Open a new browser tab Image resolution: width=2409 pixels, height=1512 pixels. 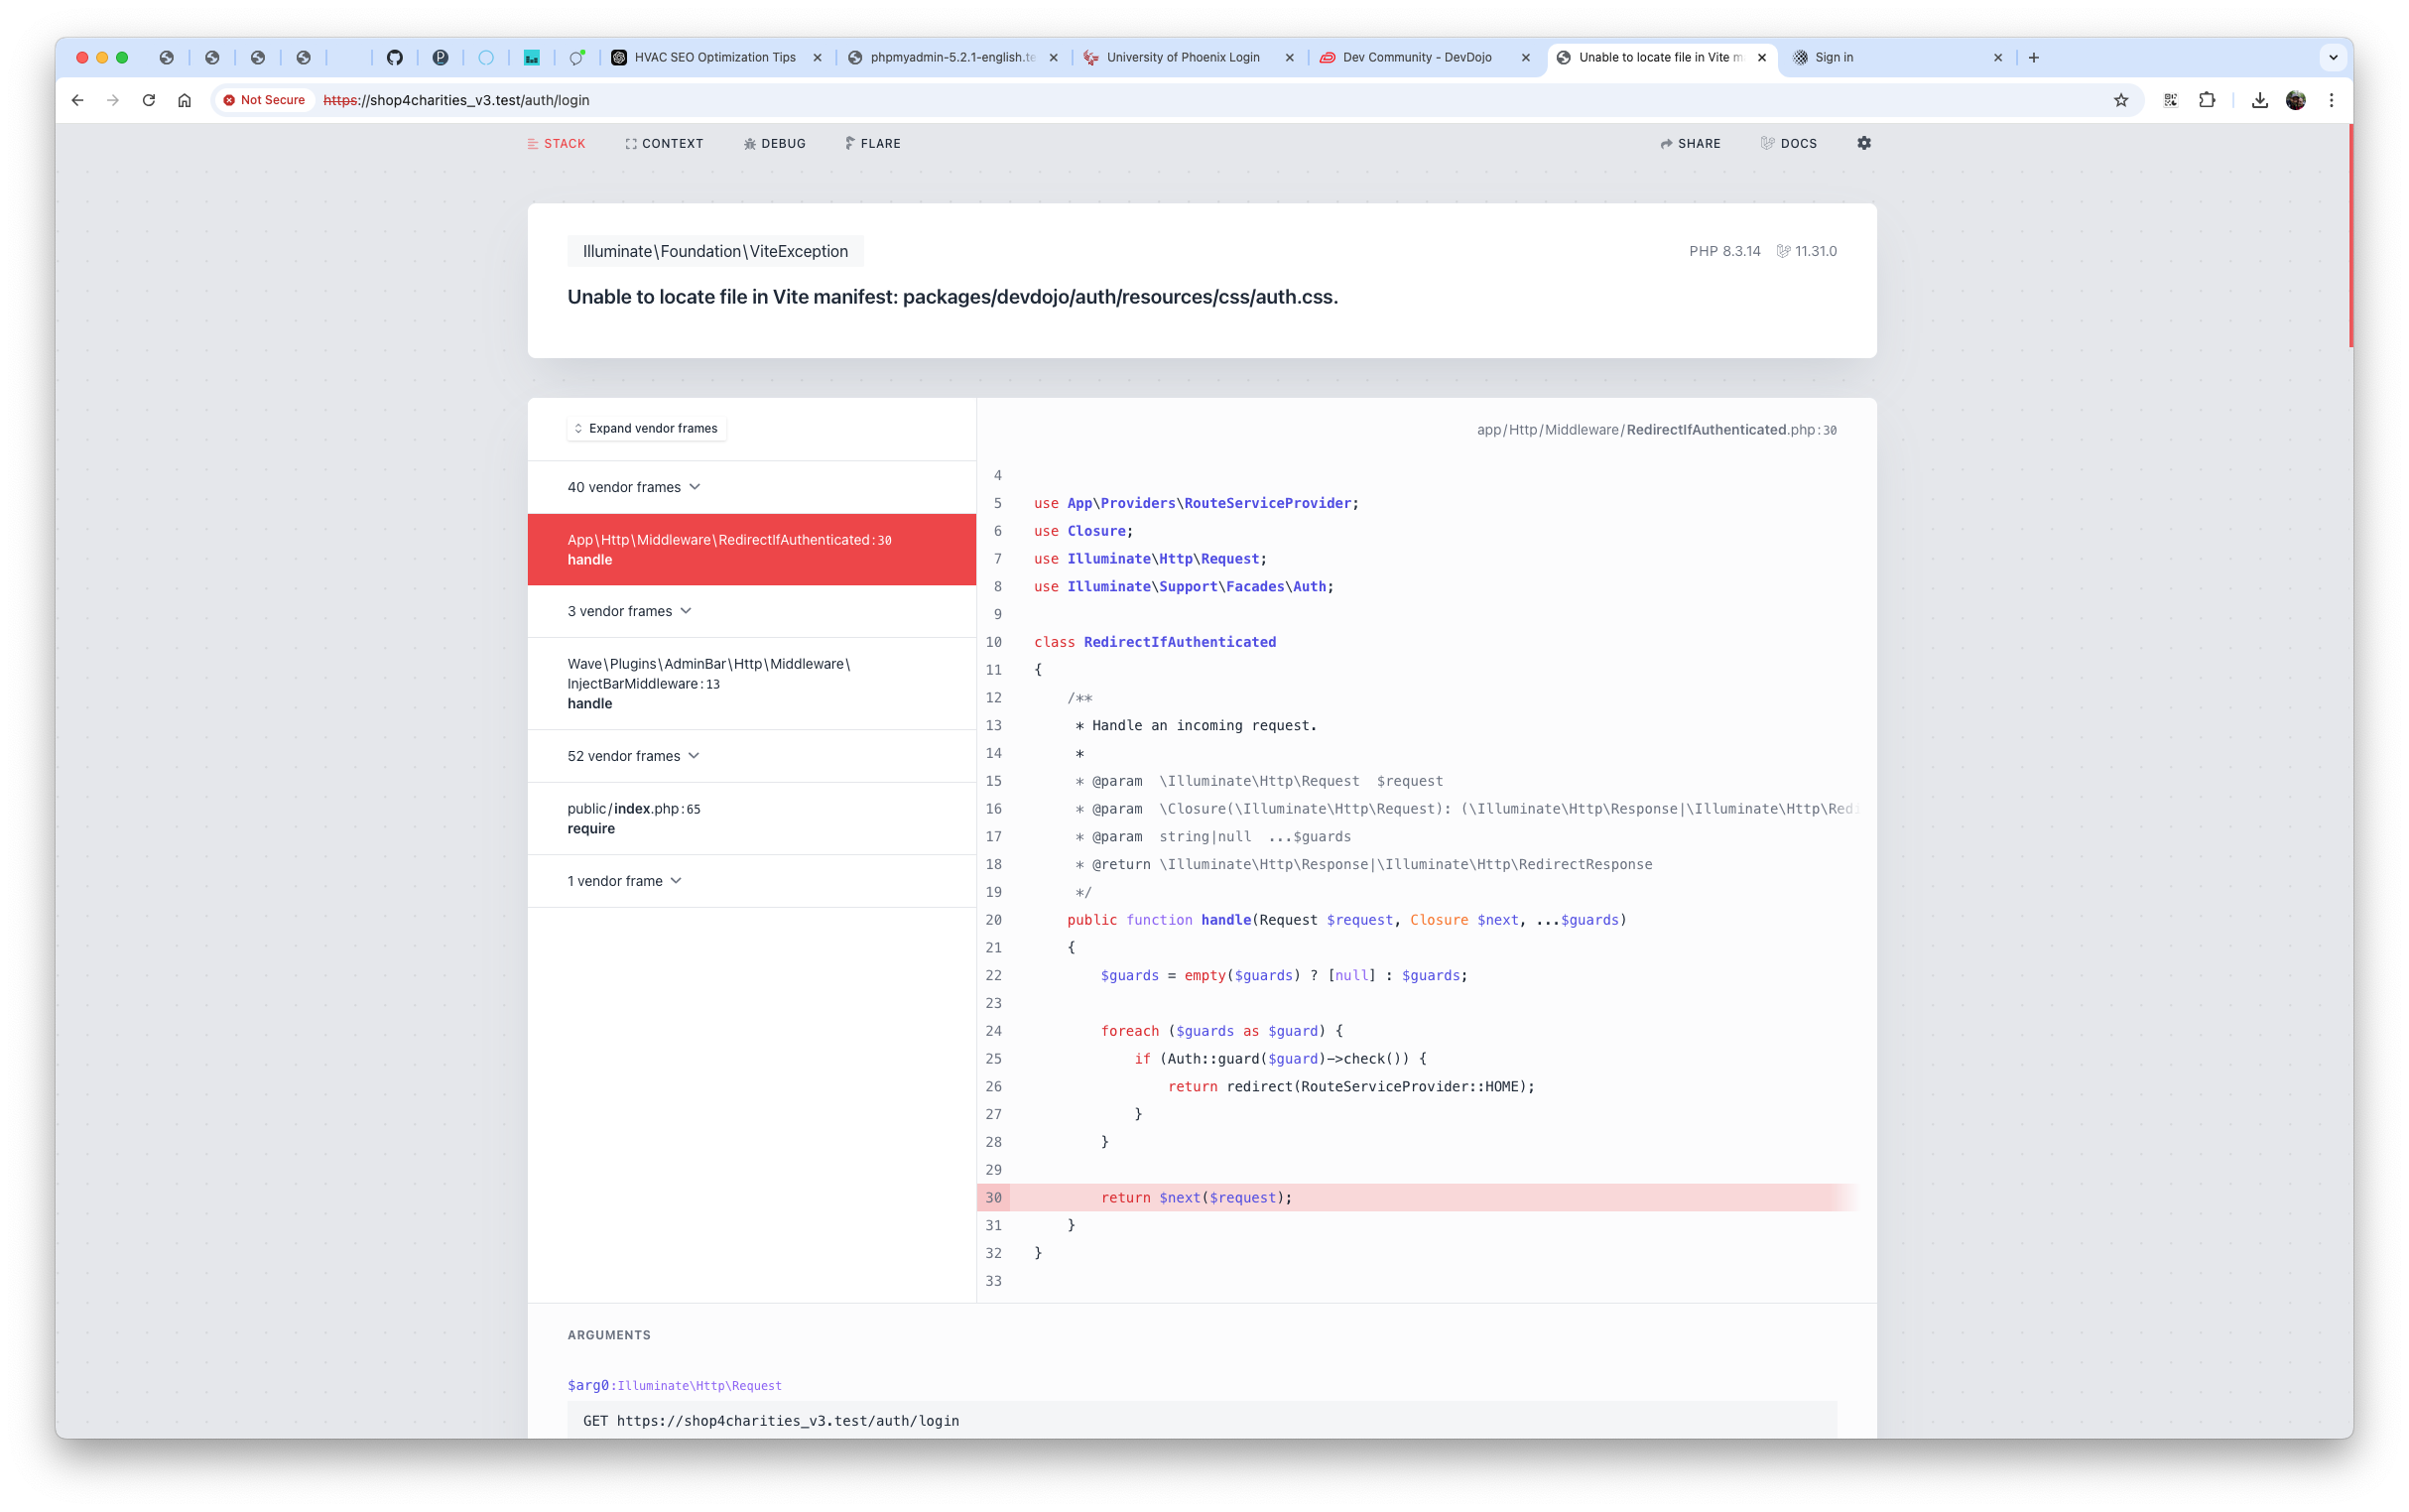[2034, 57]
